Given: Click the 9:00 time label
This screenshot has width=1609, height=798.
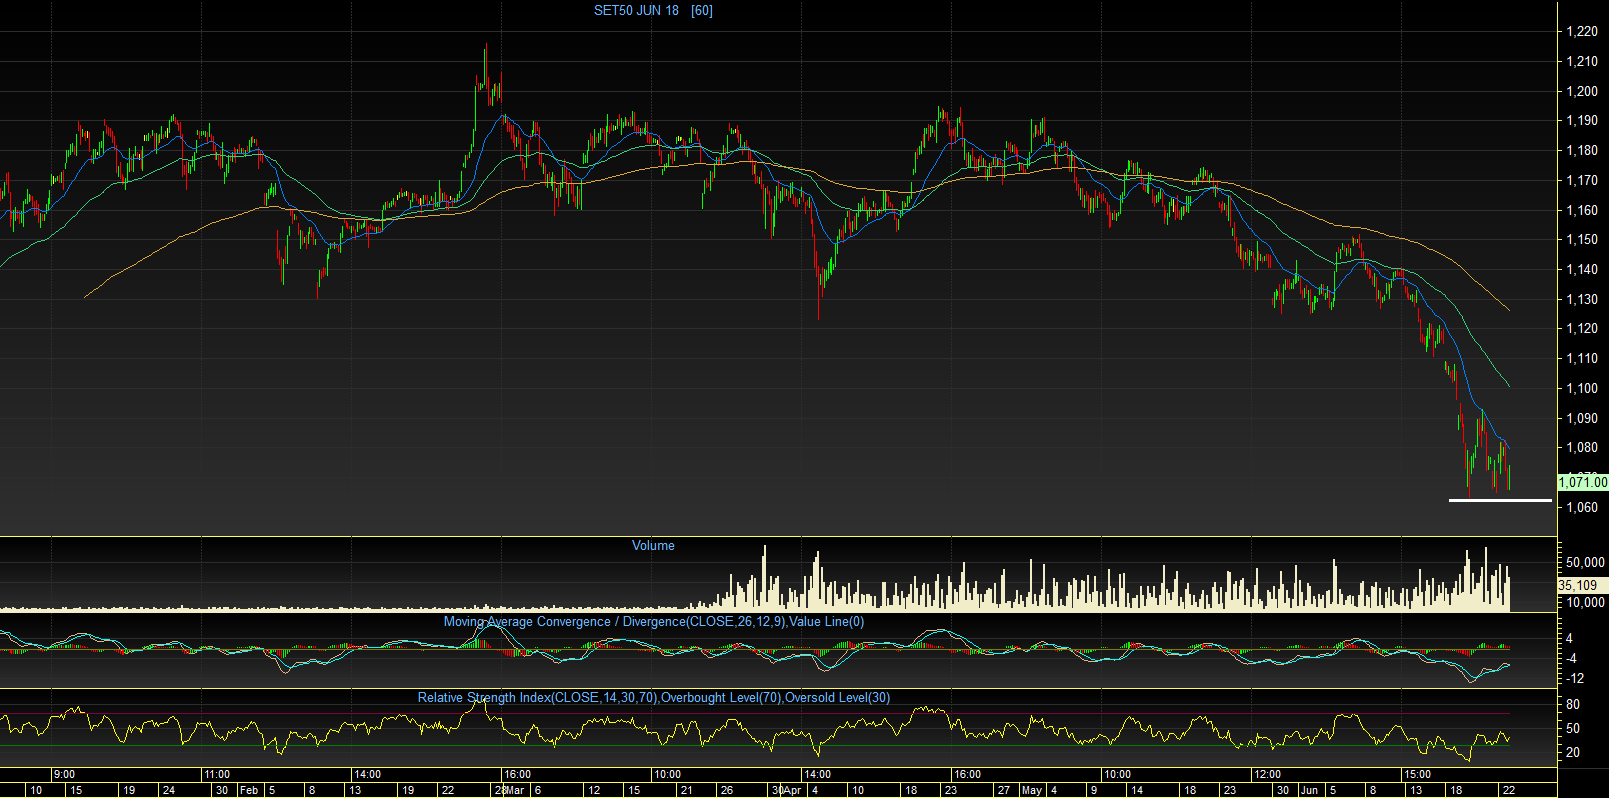Looking at the screenshot, I should point(64,774).
